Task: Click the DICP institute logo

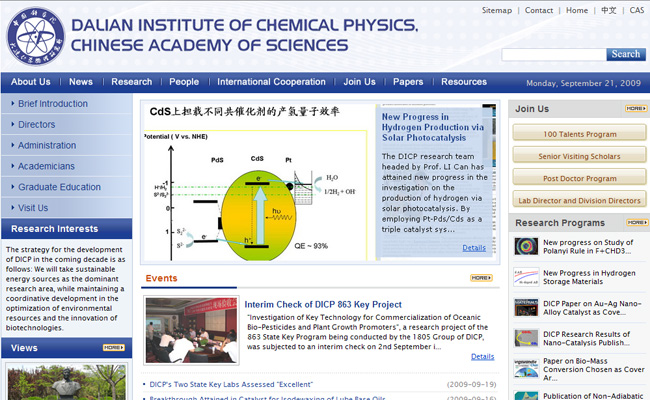Action: tap(35, 35)
